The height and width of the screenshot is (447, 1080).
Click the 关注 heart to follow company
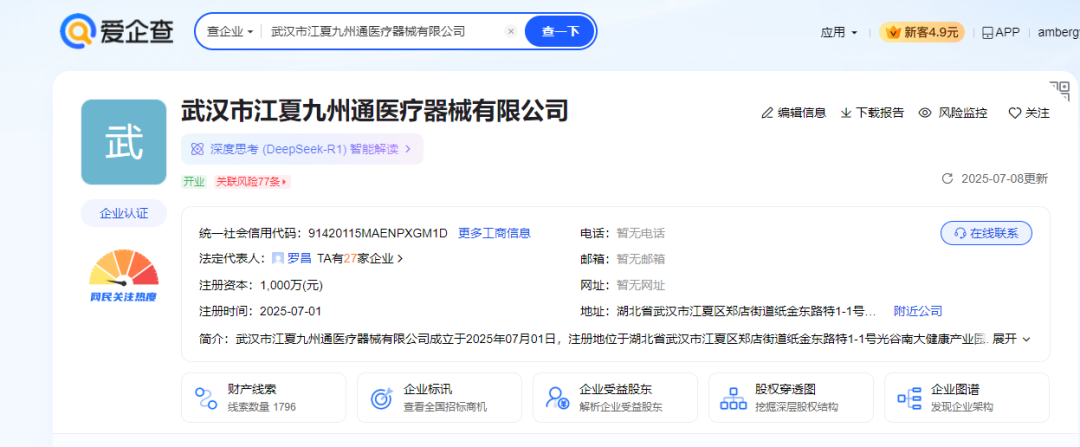pos(1029,113)
